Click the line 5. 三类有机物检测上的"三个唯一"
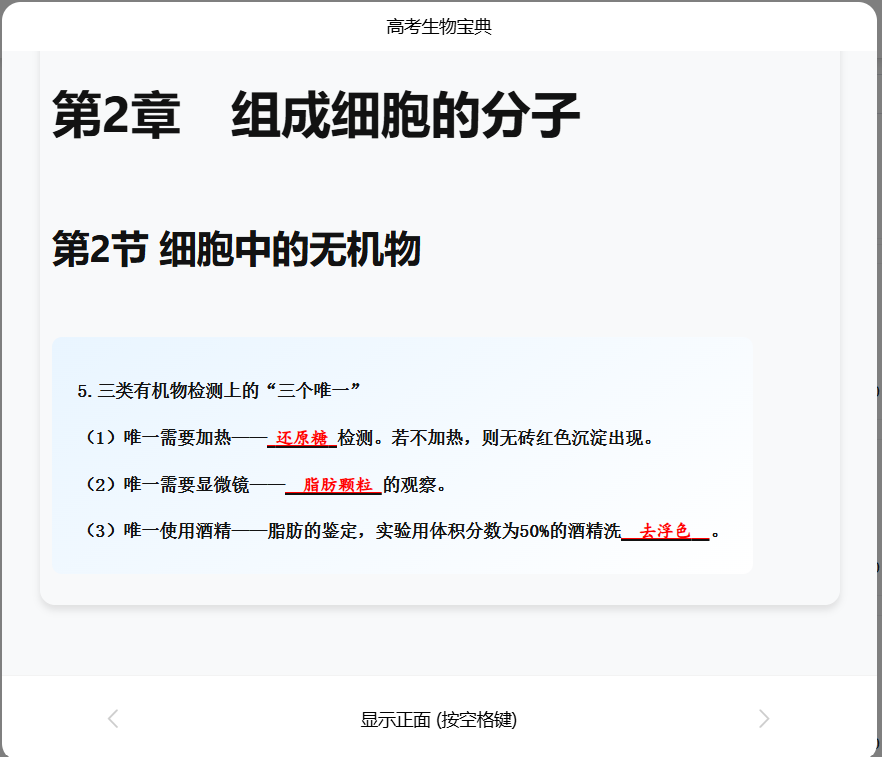The image size is (882, 757). pyautogui.click(x=219, y=390)
